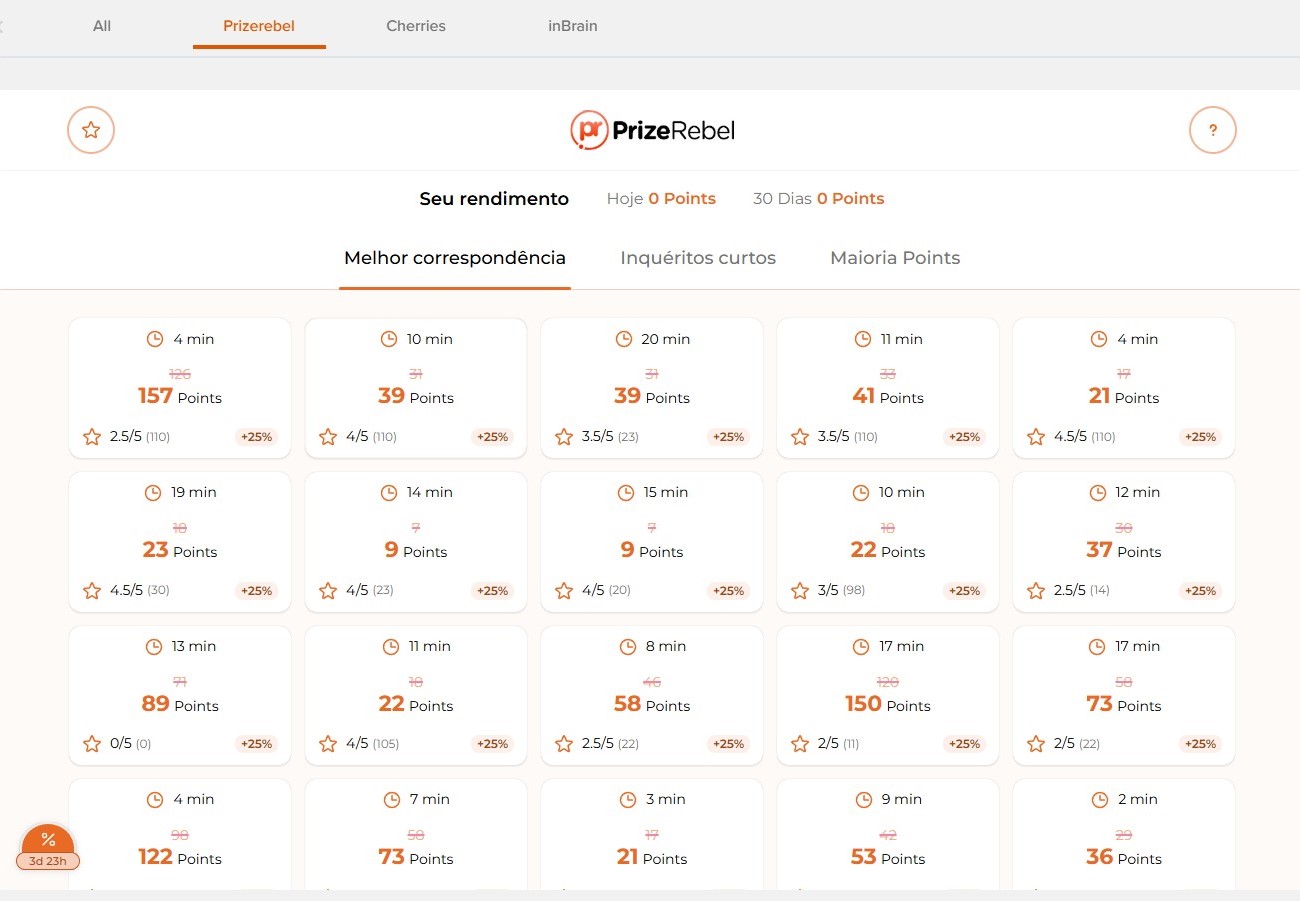Select the Prizerebel provider tab
The height and width of the screenshot is (901, 1300).
point(259,26)
